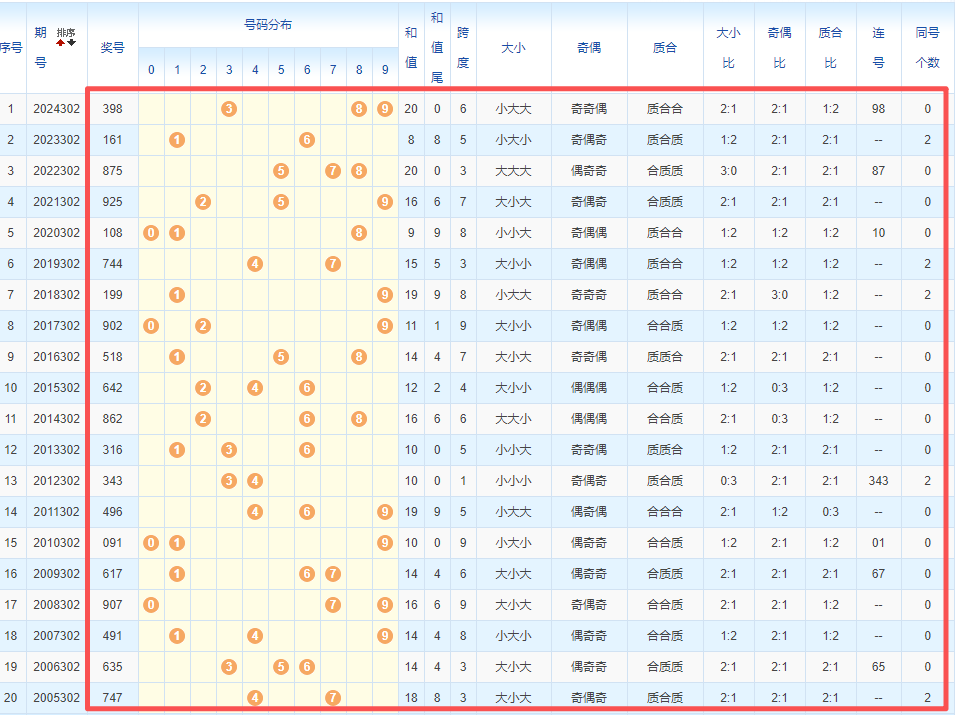Click the 和值尾 column header
Screen dimensions: 955x715
click(x=437, y=48)
